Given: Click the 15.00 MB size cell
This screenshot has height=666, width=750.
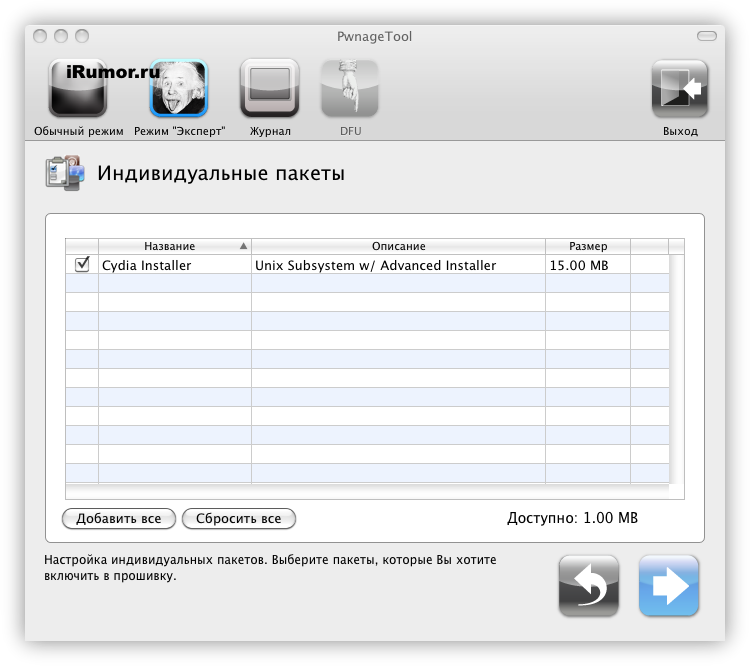Looking at the screenshot, I should (588, 265).
